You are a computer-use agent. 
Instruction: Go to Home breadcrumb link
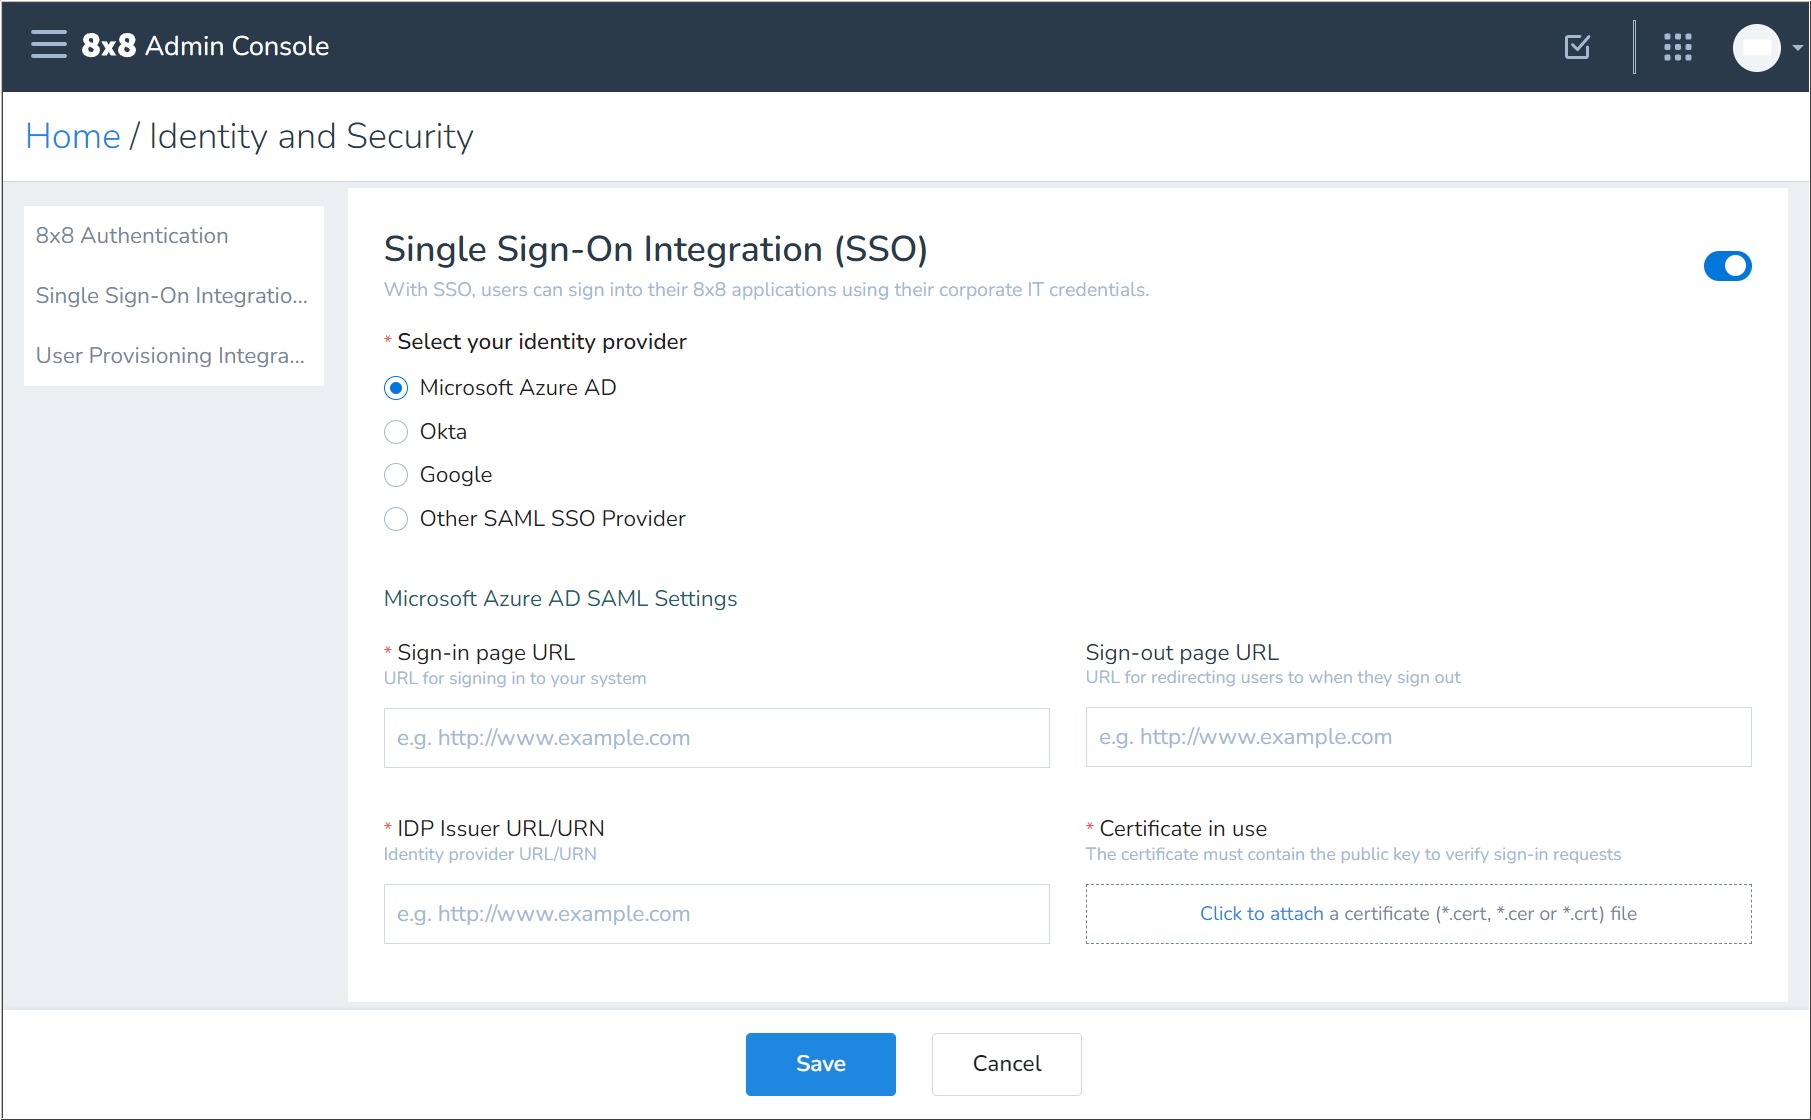pyautogui.click(x=73, y=136)
